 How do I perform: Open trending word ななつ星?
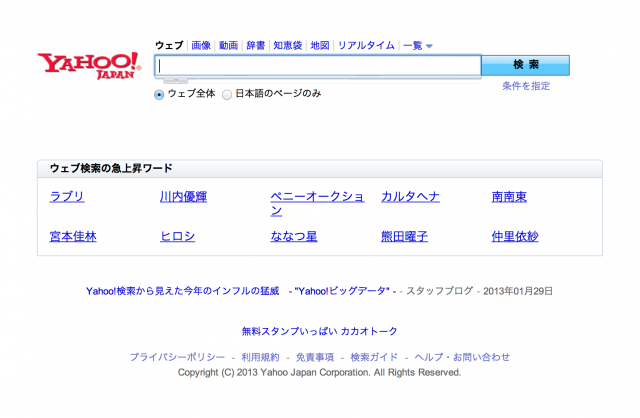(293, 236)
